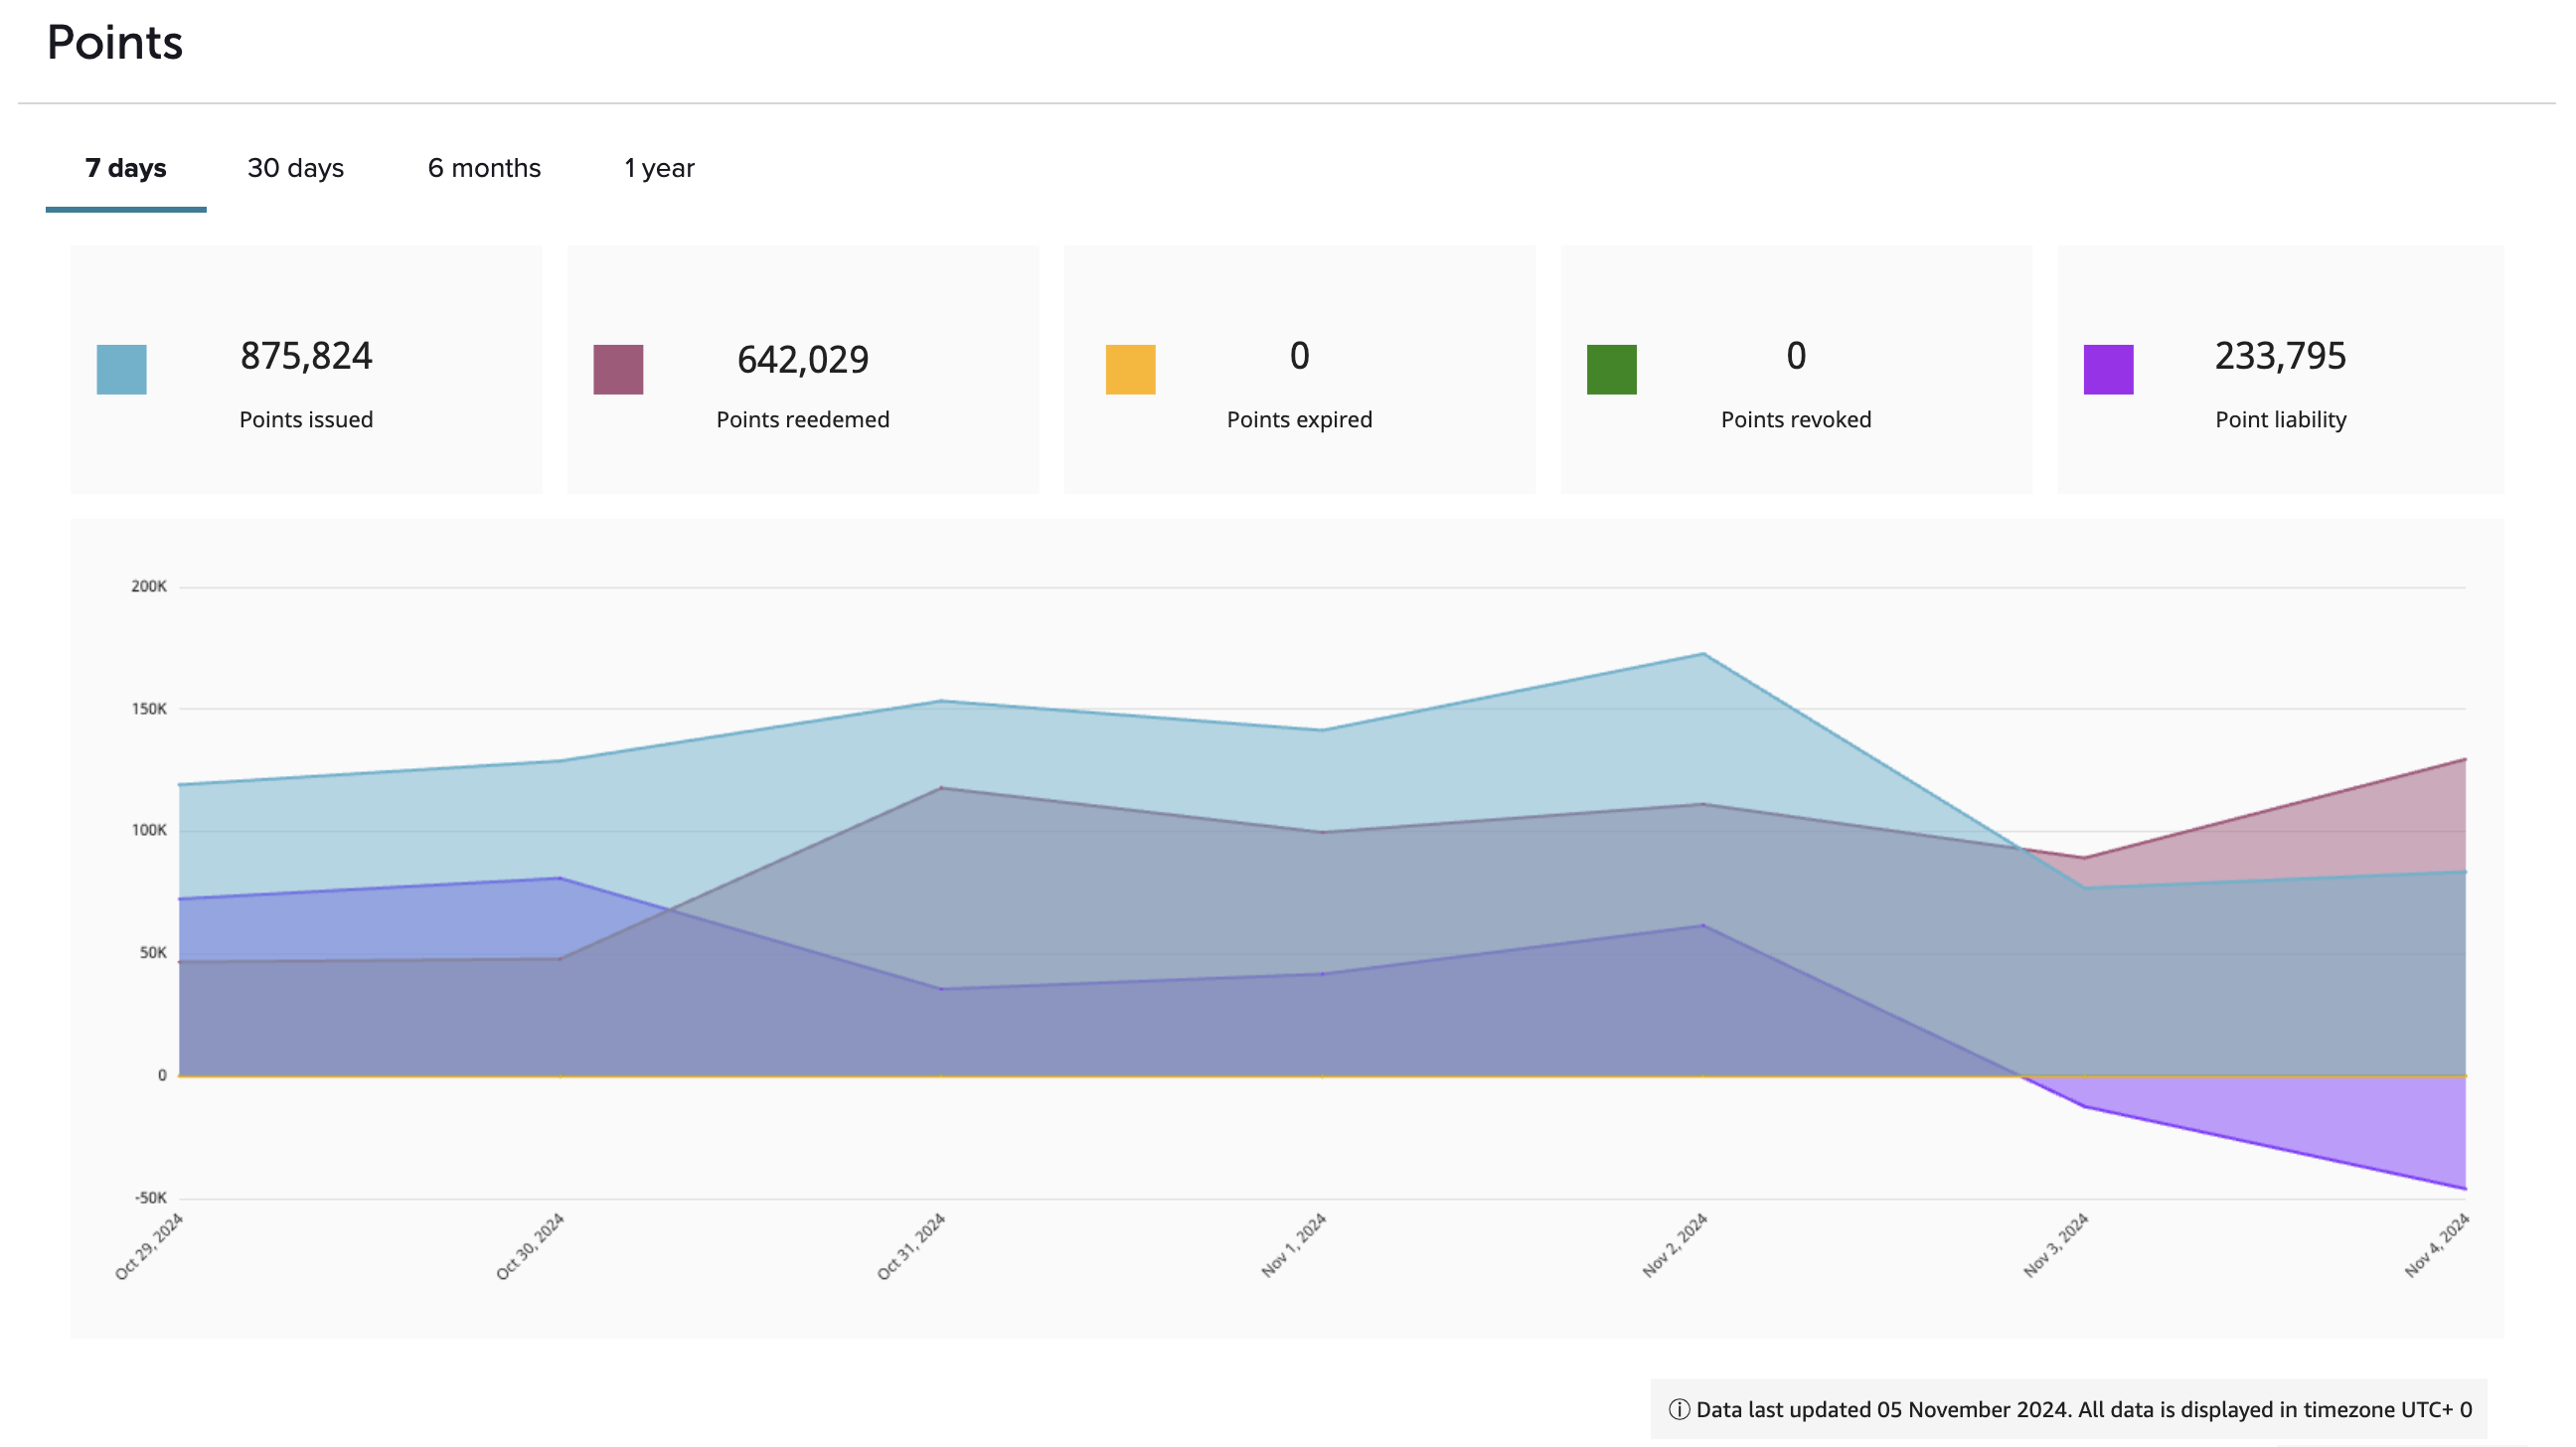
Task: Click the Points page heading
Action: coord(115,43)
